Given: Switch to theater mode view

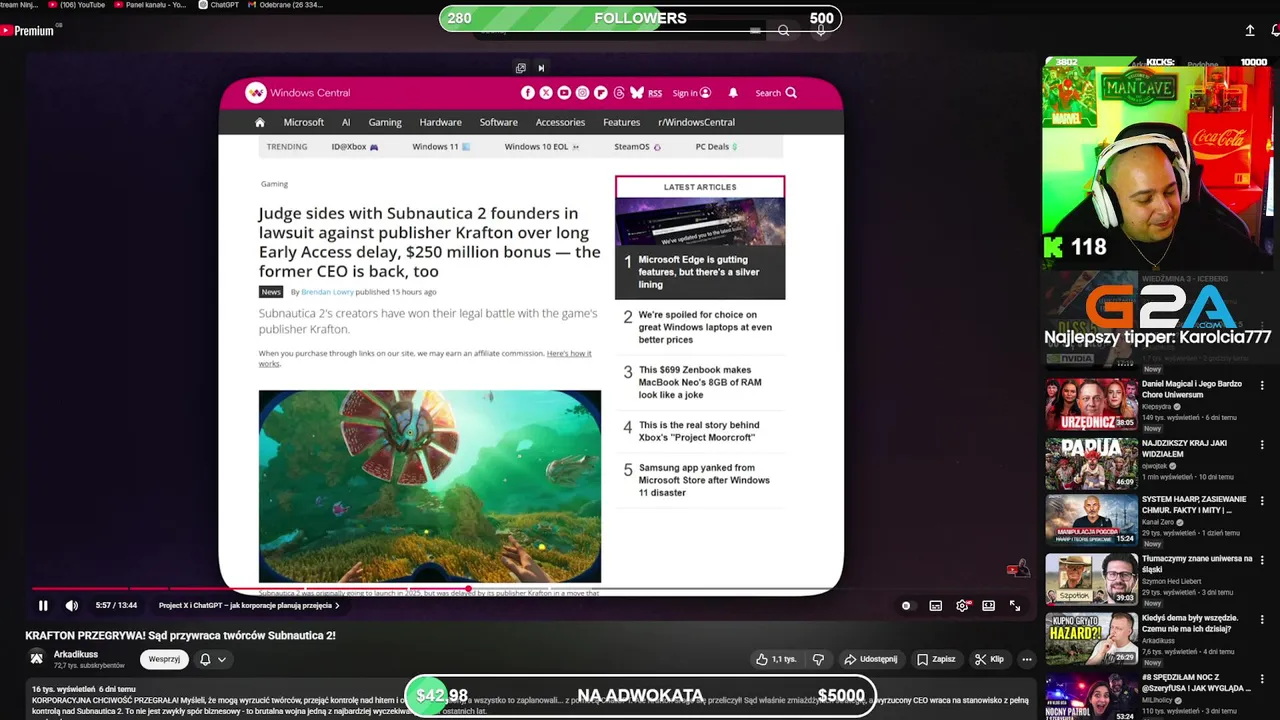Looking at the screenshot, I should coord(988,605).
